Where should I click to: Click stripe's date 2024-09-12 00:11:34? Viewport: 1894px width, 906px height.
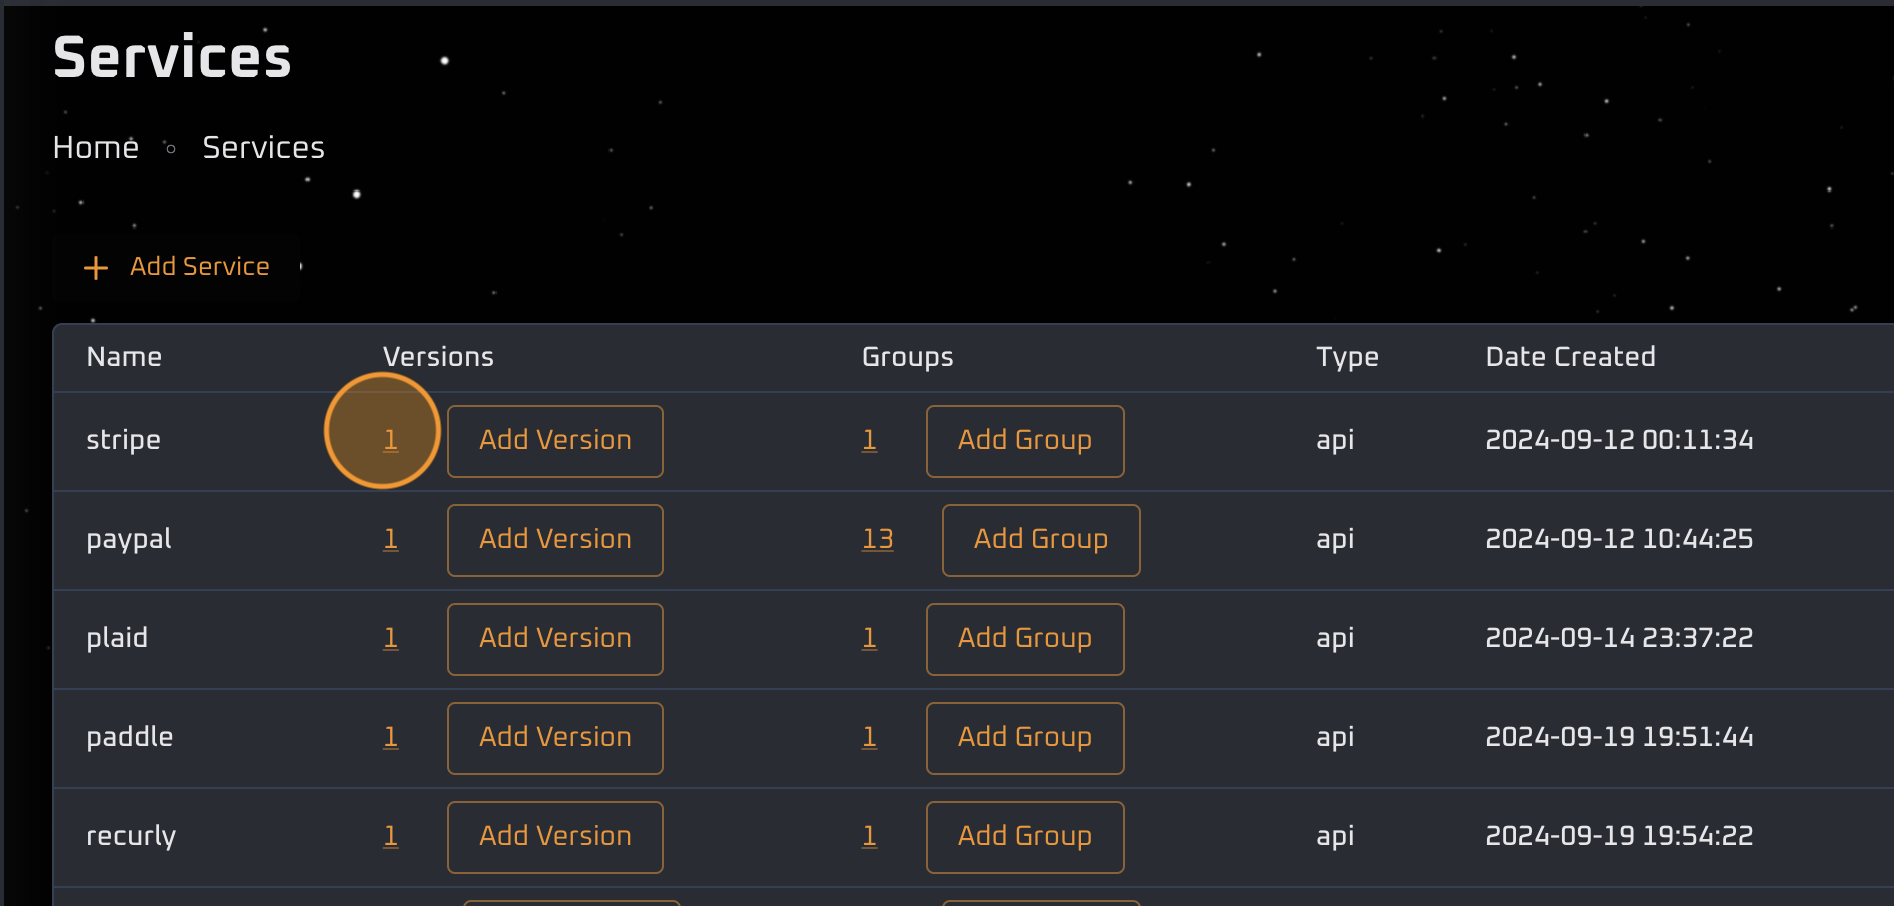click(x=1619, y=440)
